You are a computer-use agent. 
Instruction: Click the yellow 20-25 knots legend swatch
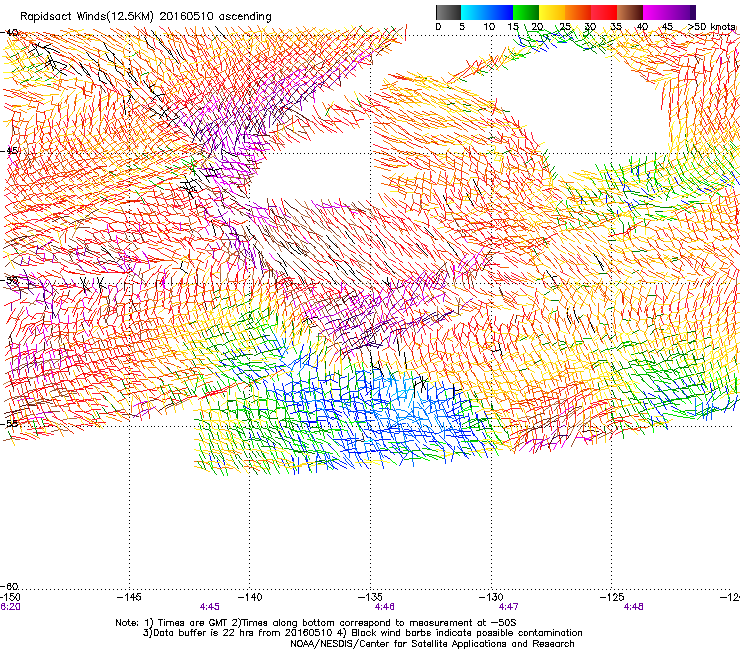552,12
